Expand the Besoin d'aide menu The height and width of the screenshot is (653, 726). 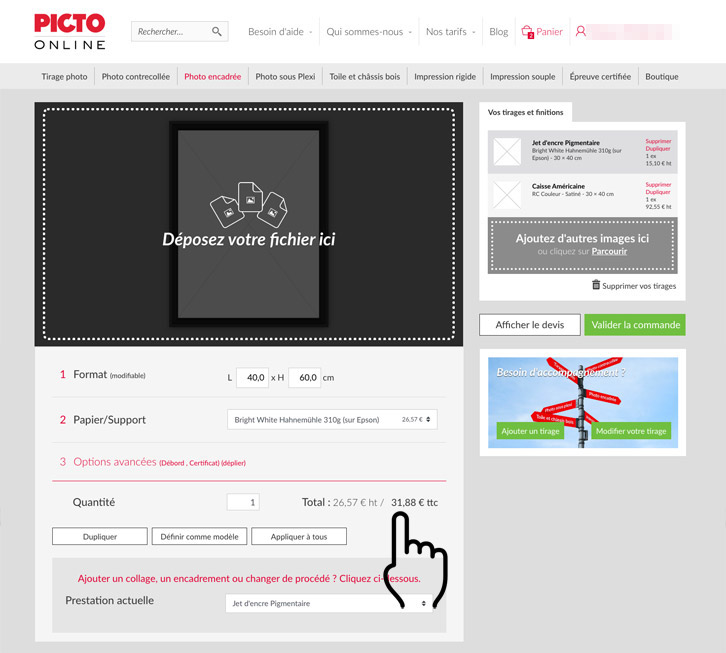280,32
